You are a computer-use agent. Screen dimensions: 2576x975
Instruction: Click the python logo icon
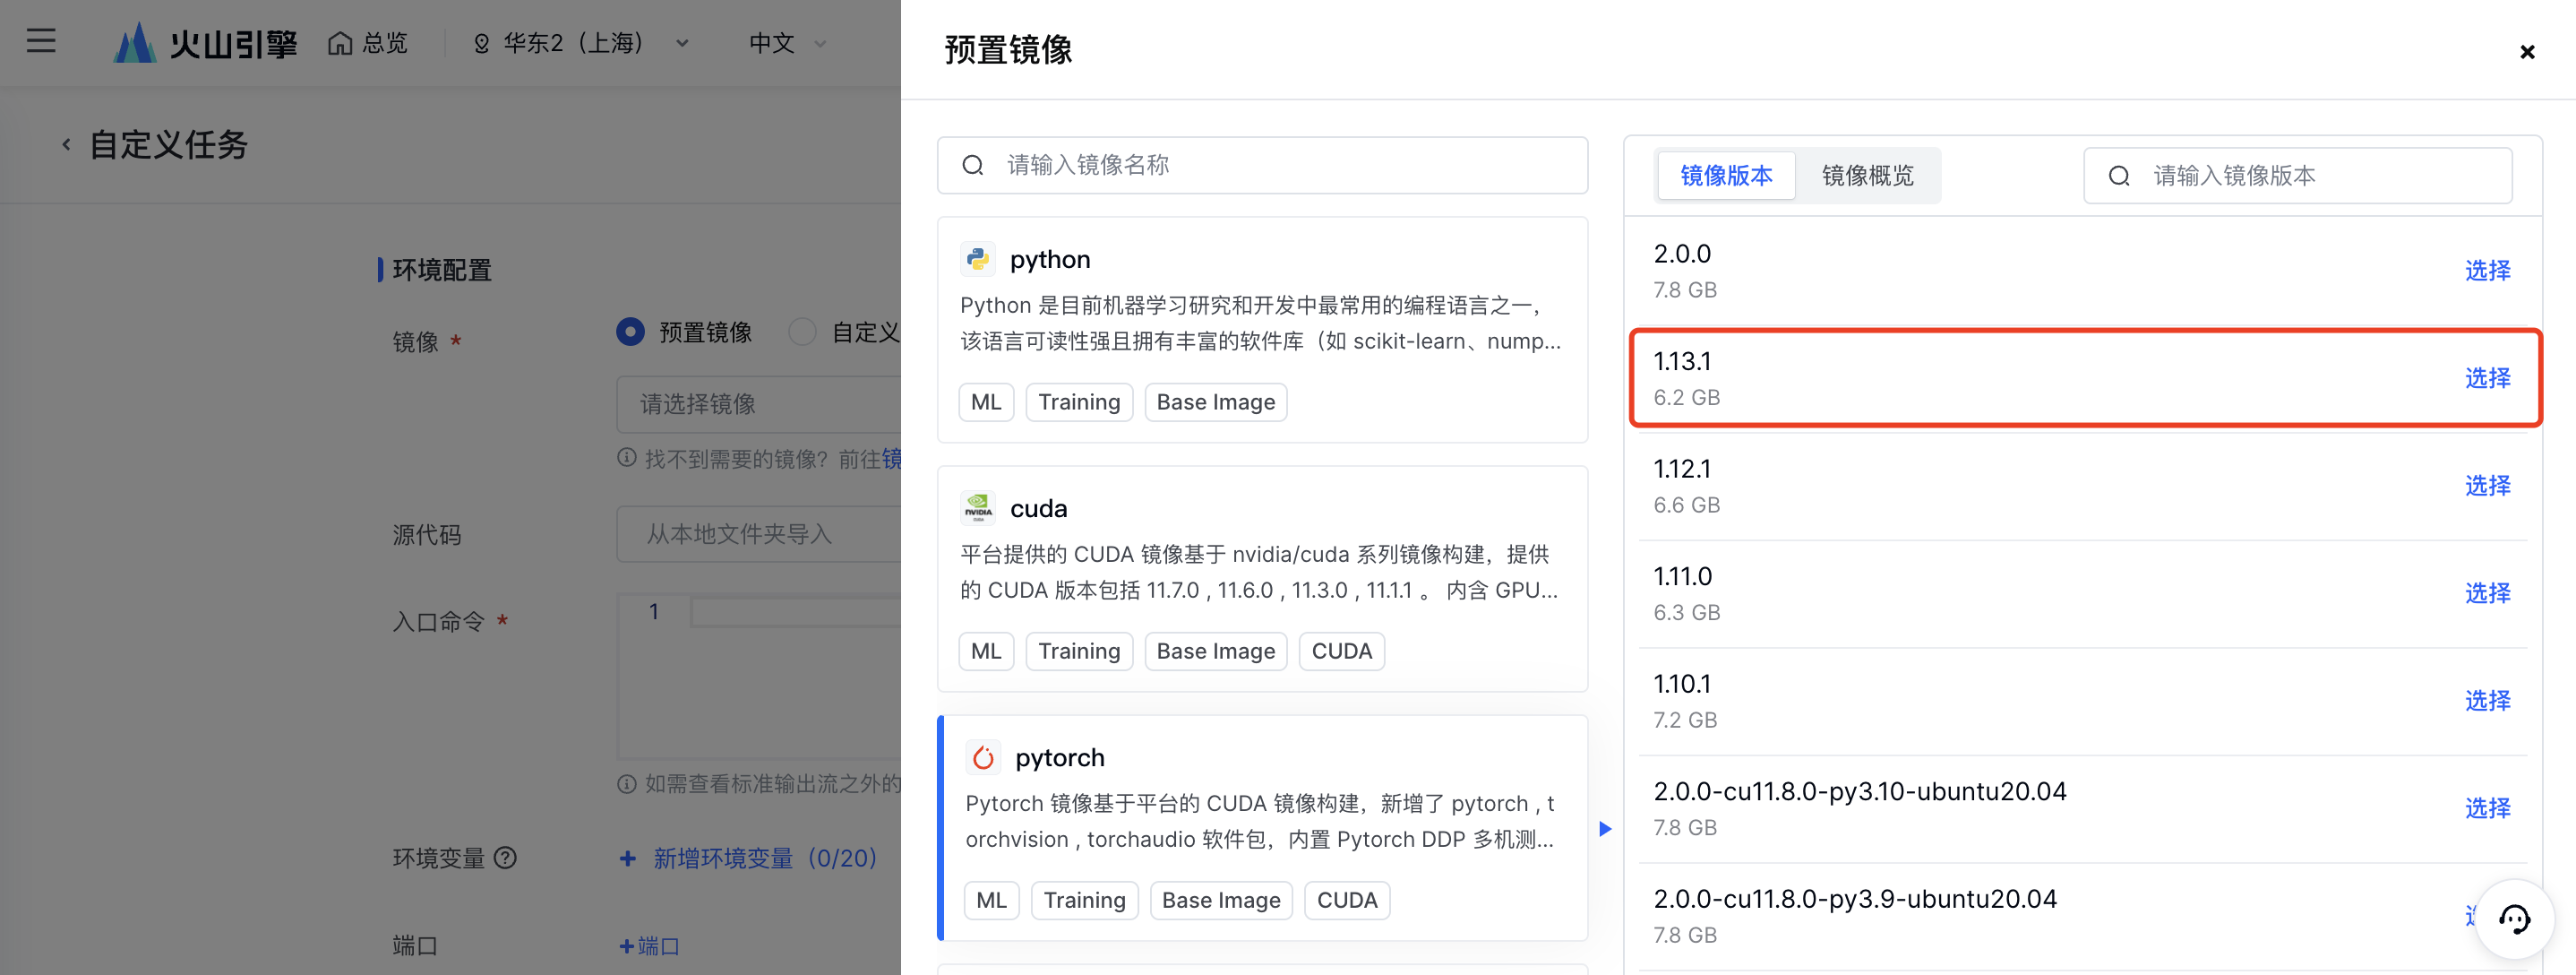click(x=978, y=259)
